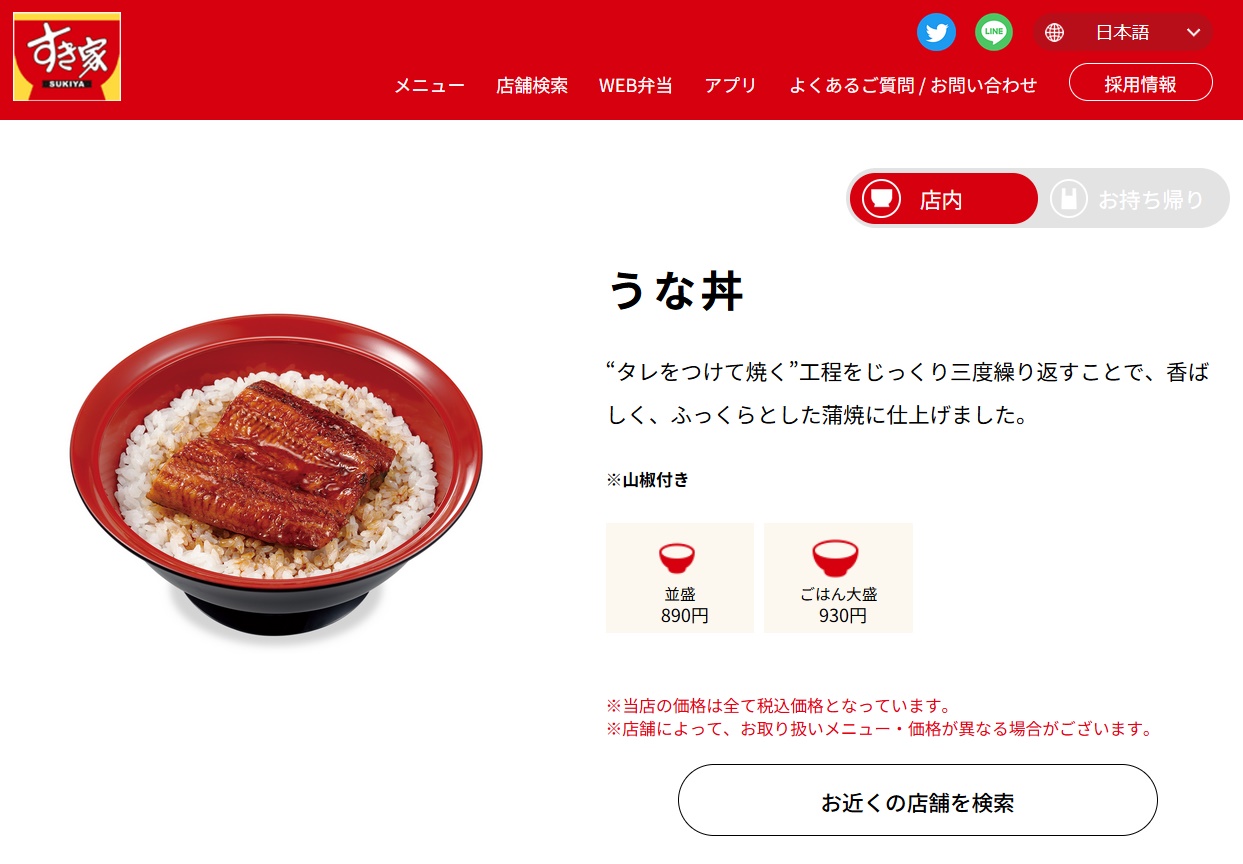Image resolution: width=1243 pixels, height=864 pixels.
Task: Expand the 日本語 language dropdown
Action: click(1123, 32)
